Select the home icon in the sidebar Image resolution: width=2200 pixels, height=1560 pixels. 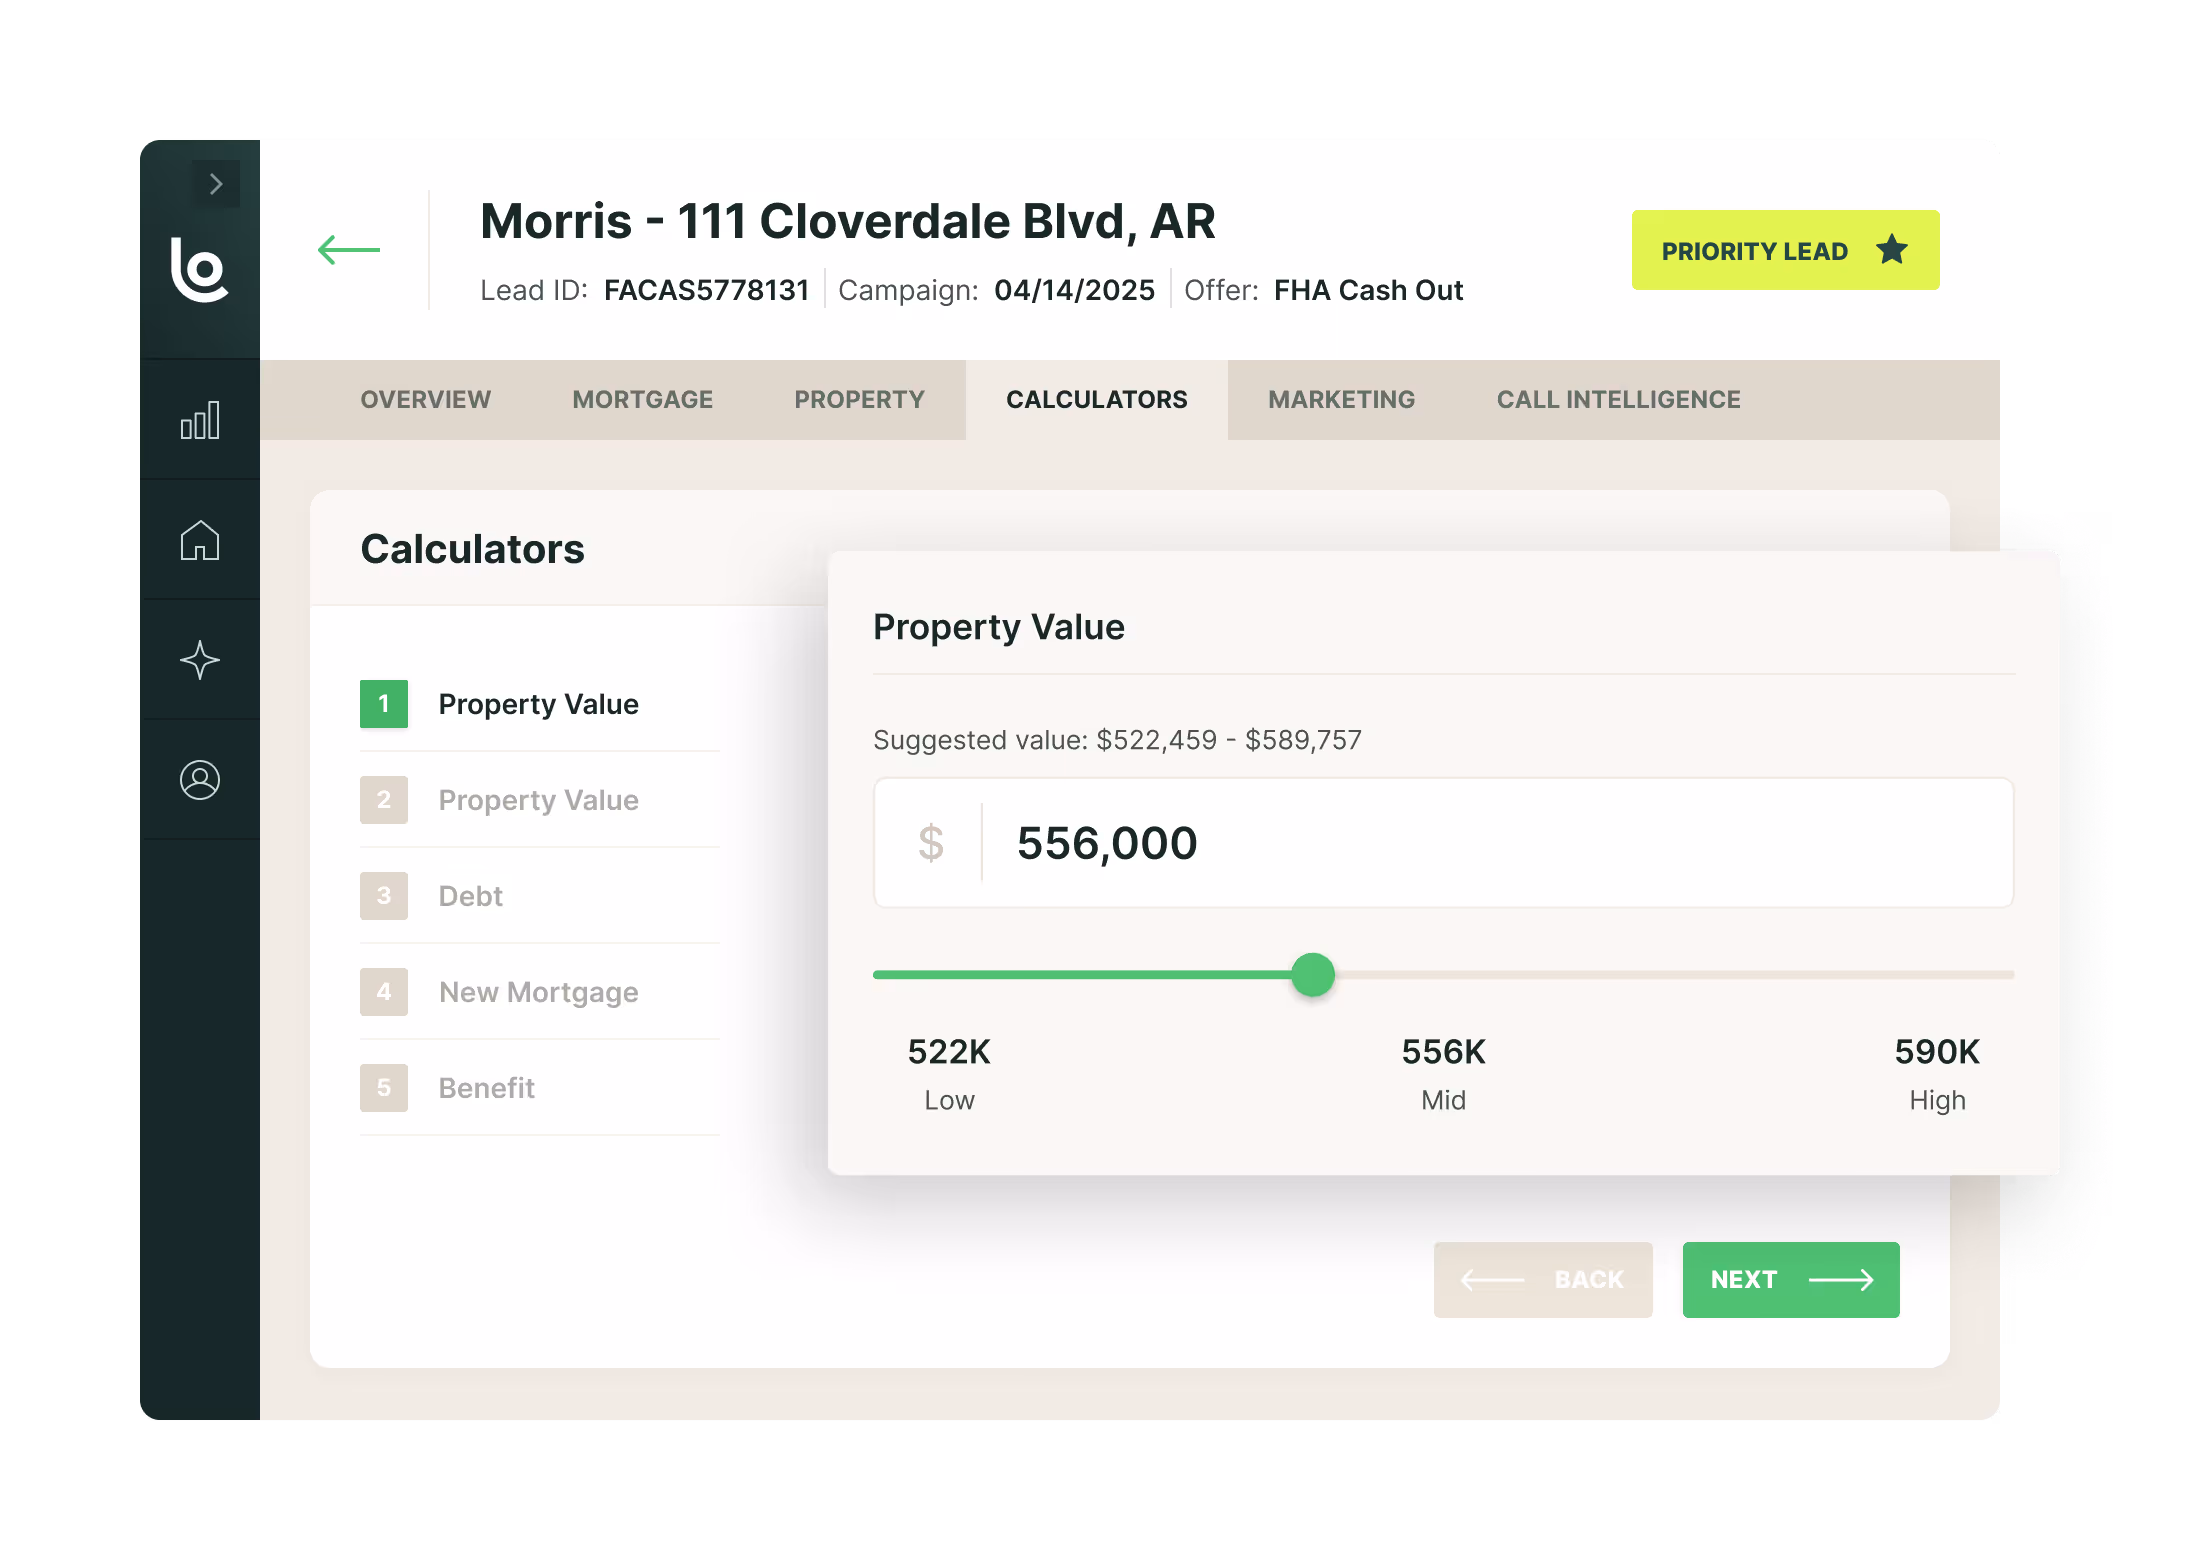(x=200, y=540)
